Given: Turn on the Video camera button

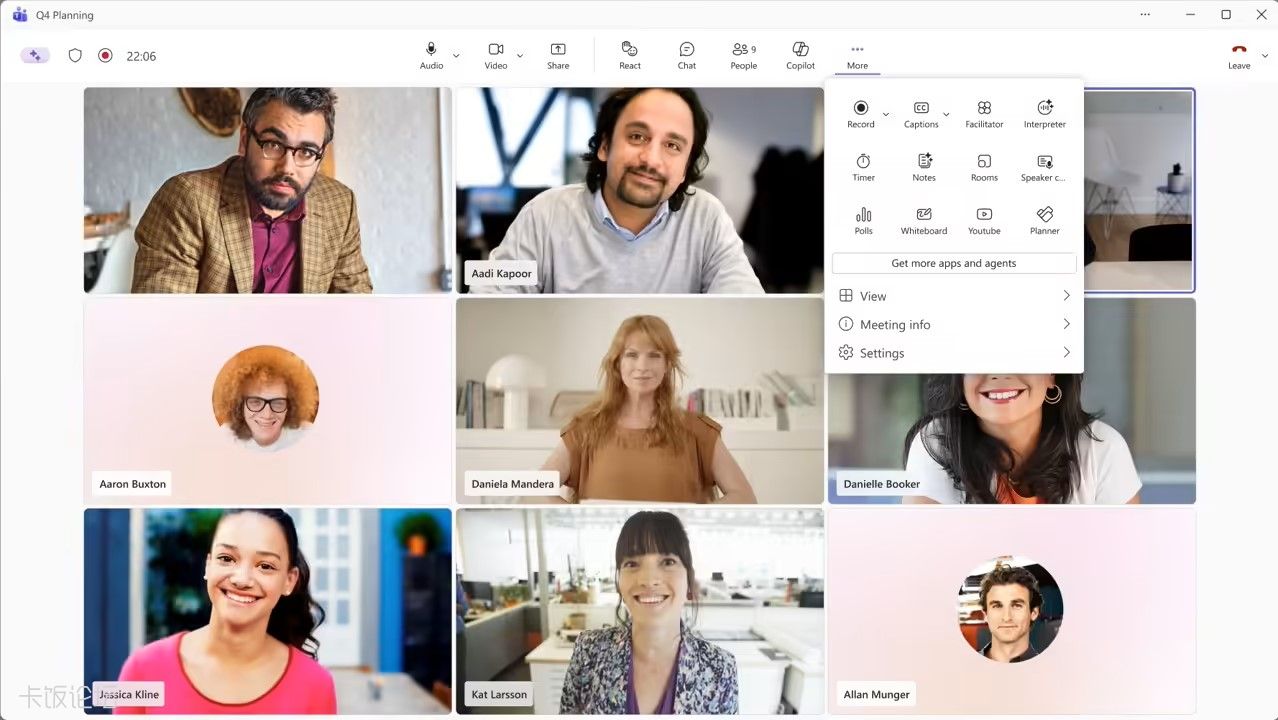Looking at the screenshot, I should click(x=496, y=55).
